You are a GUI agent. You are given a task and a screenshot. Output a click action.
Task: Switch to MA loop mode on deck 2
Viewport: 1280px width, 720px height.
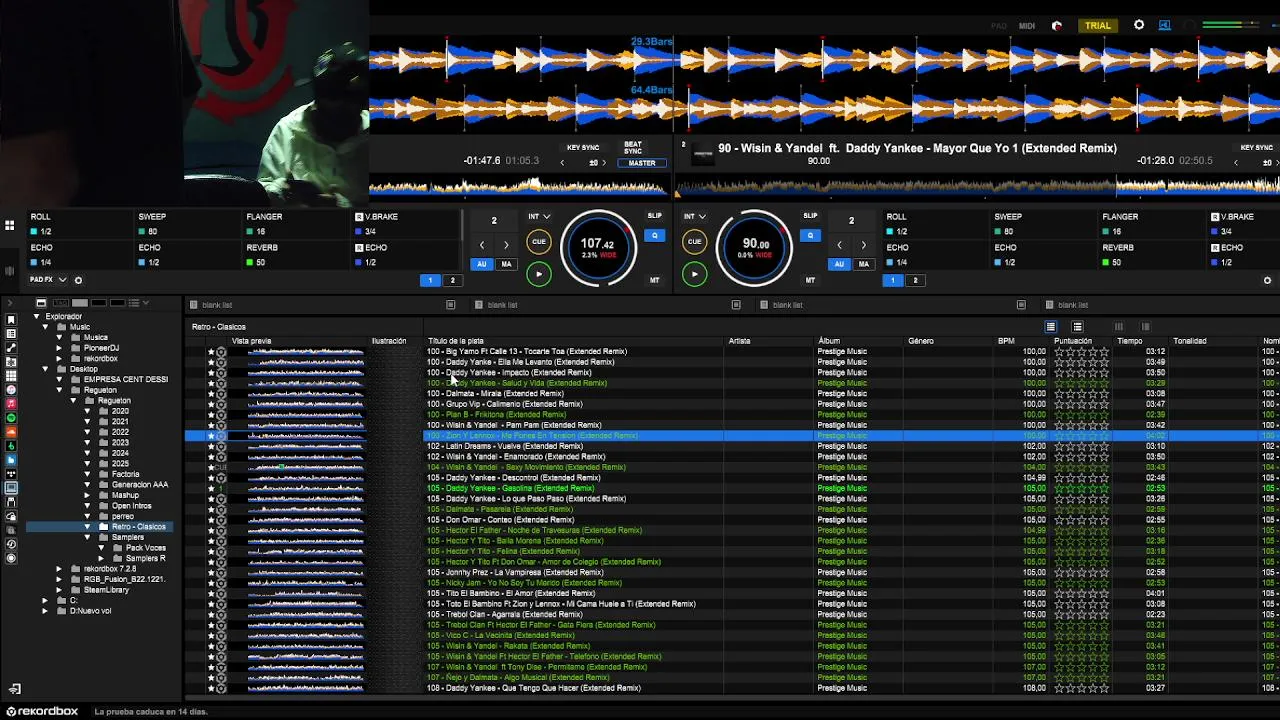[x=863, y=264]
